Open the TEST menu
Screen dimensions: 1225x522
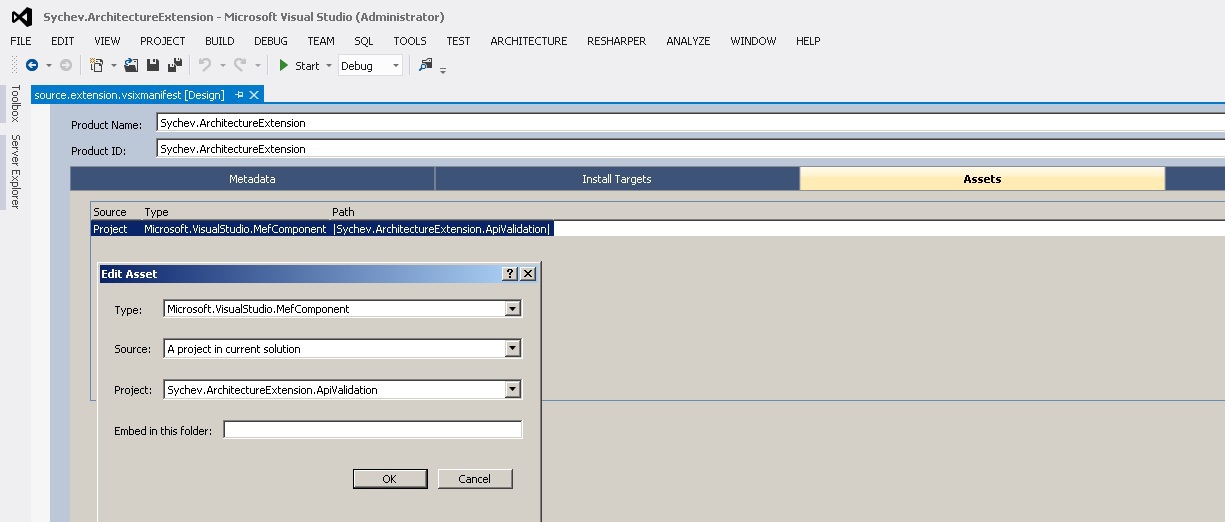[x=458, y=41]
